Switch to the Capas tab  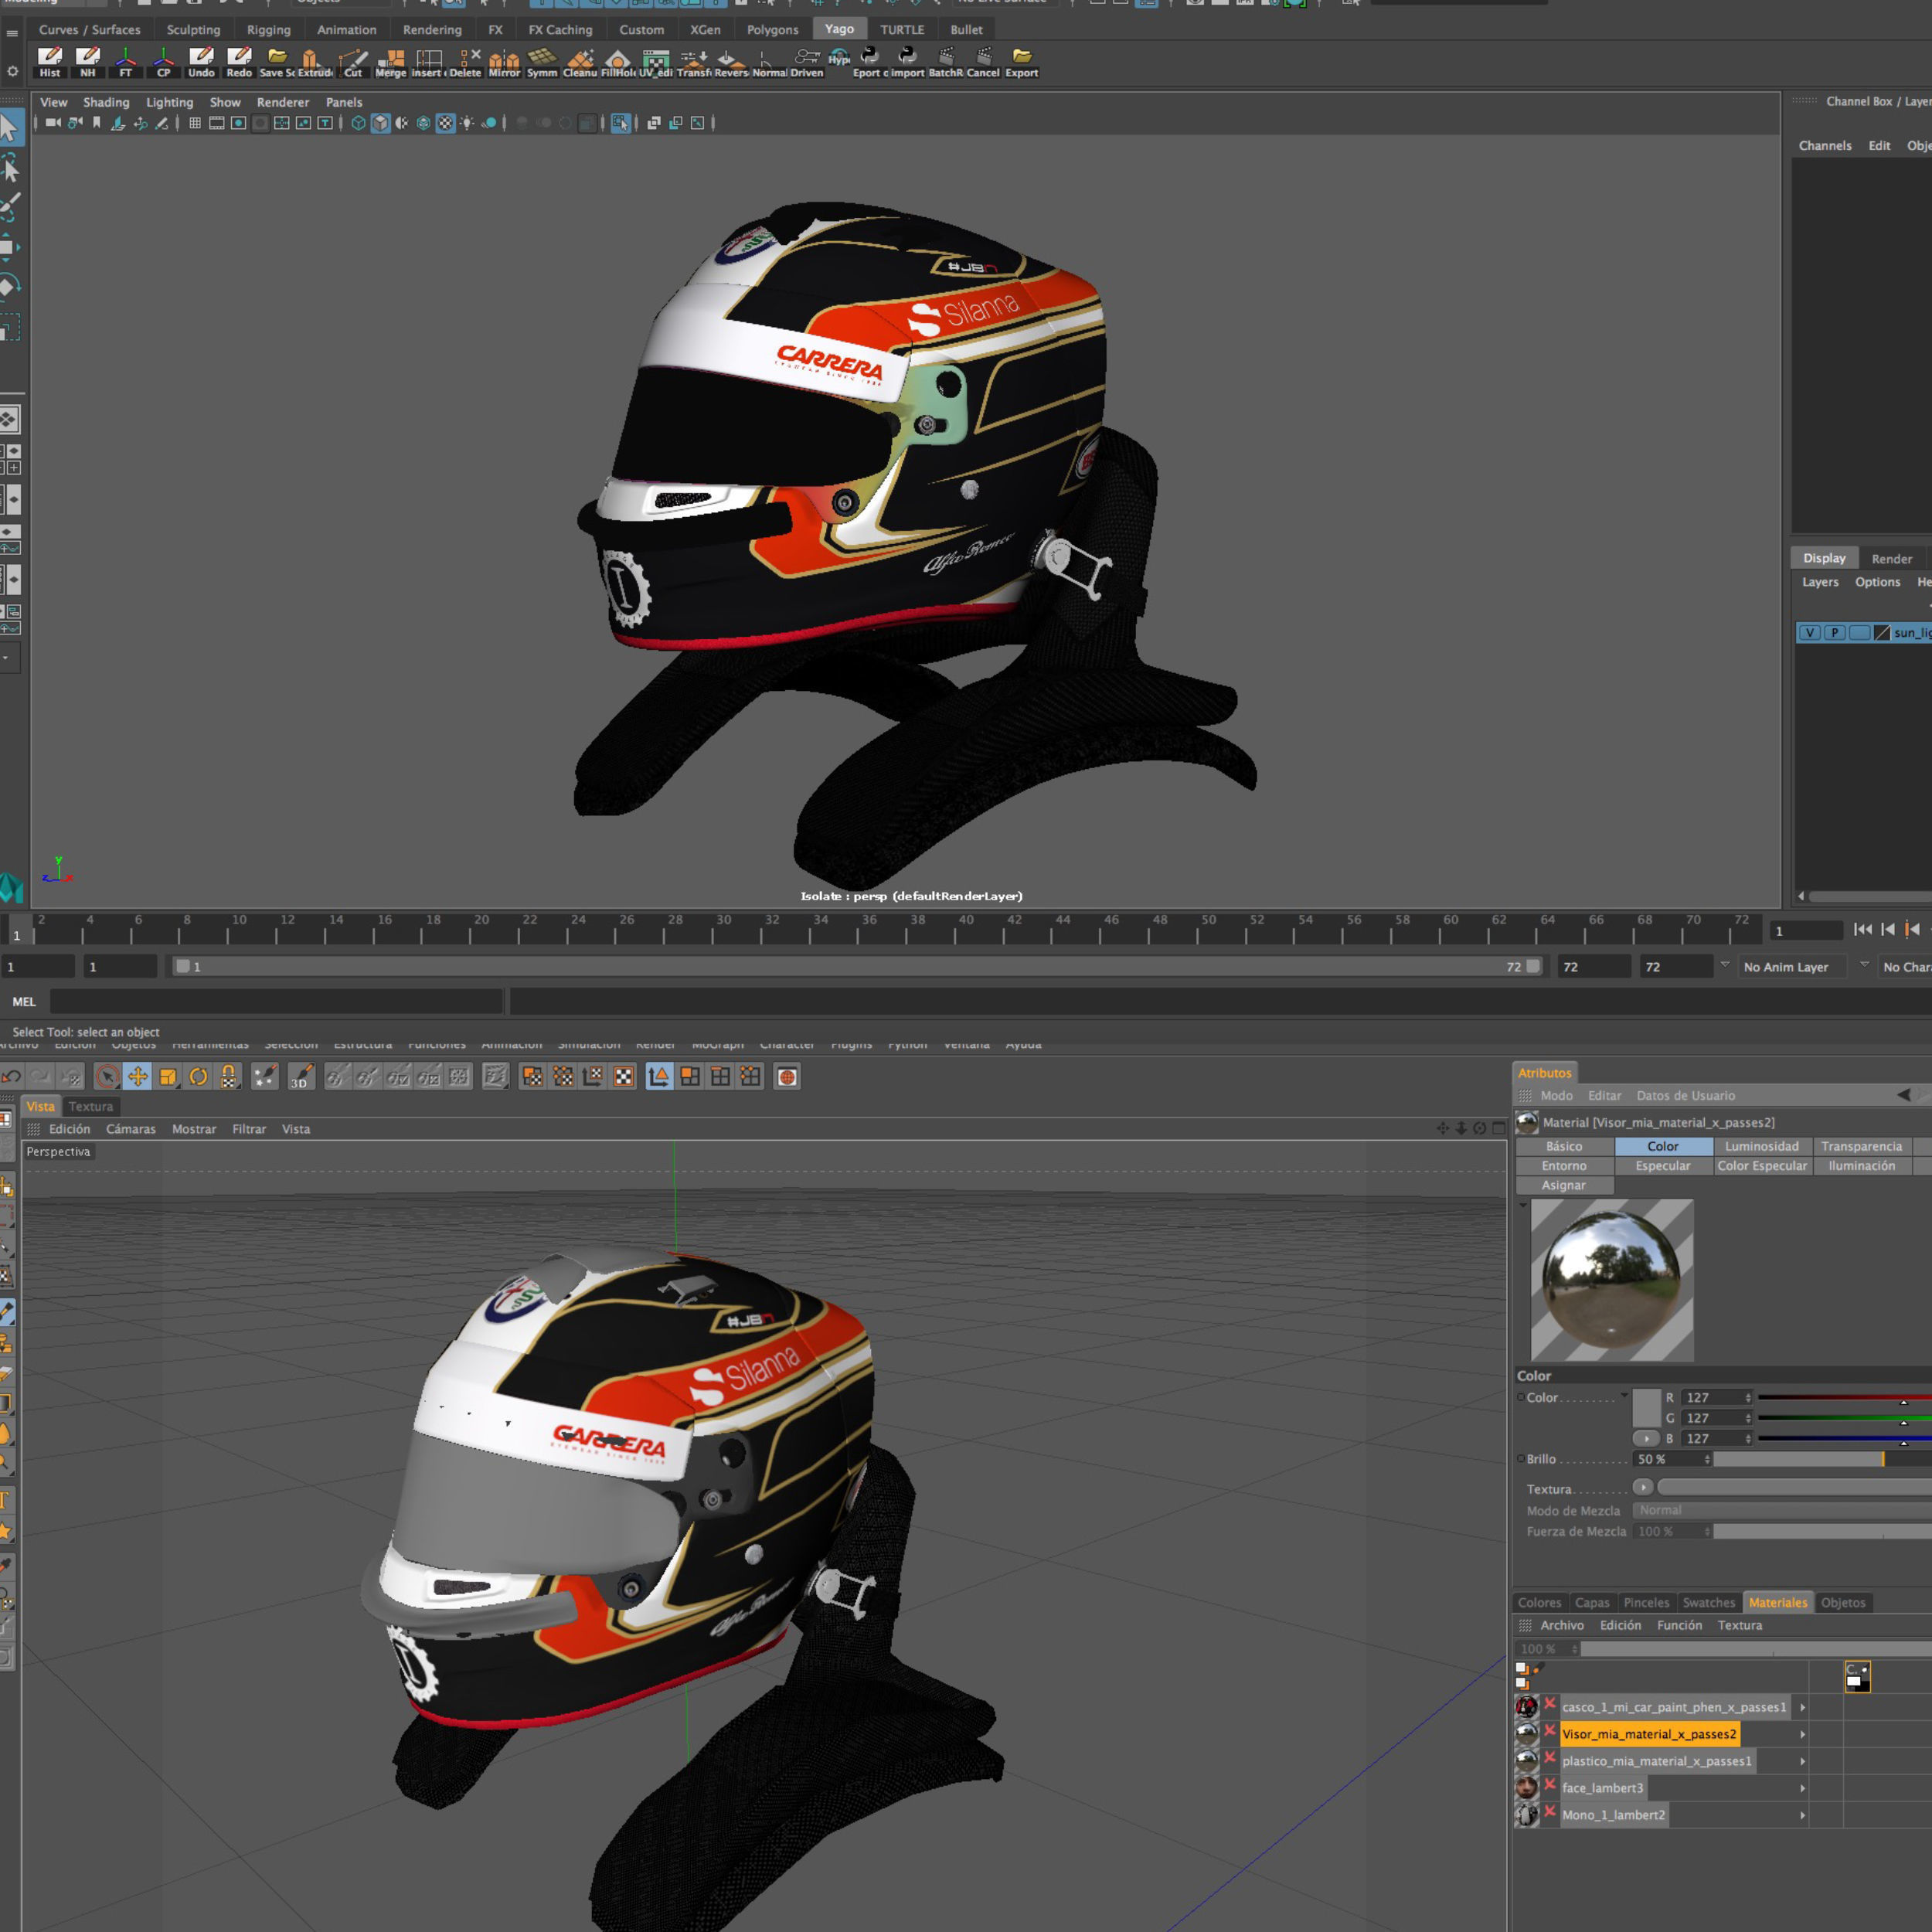tap(1592, 1602)
